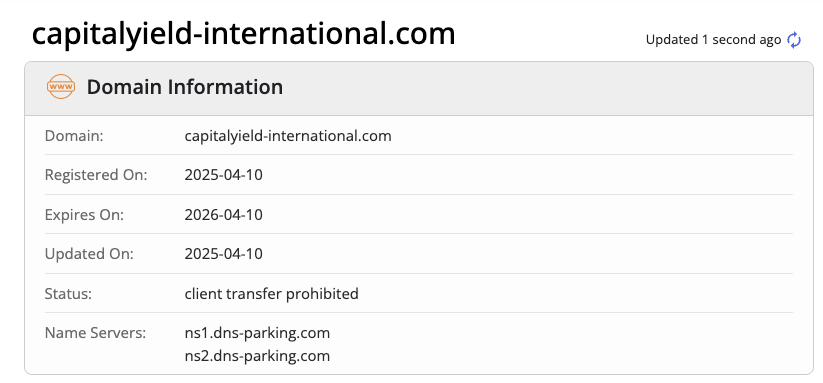
Task: Click the Domain: field label
Action: coord(74,136)
